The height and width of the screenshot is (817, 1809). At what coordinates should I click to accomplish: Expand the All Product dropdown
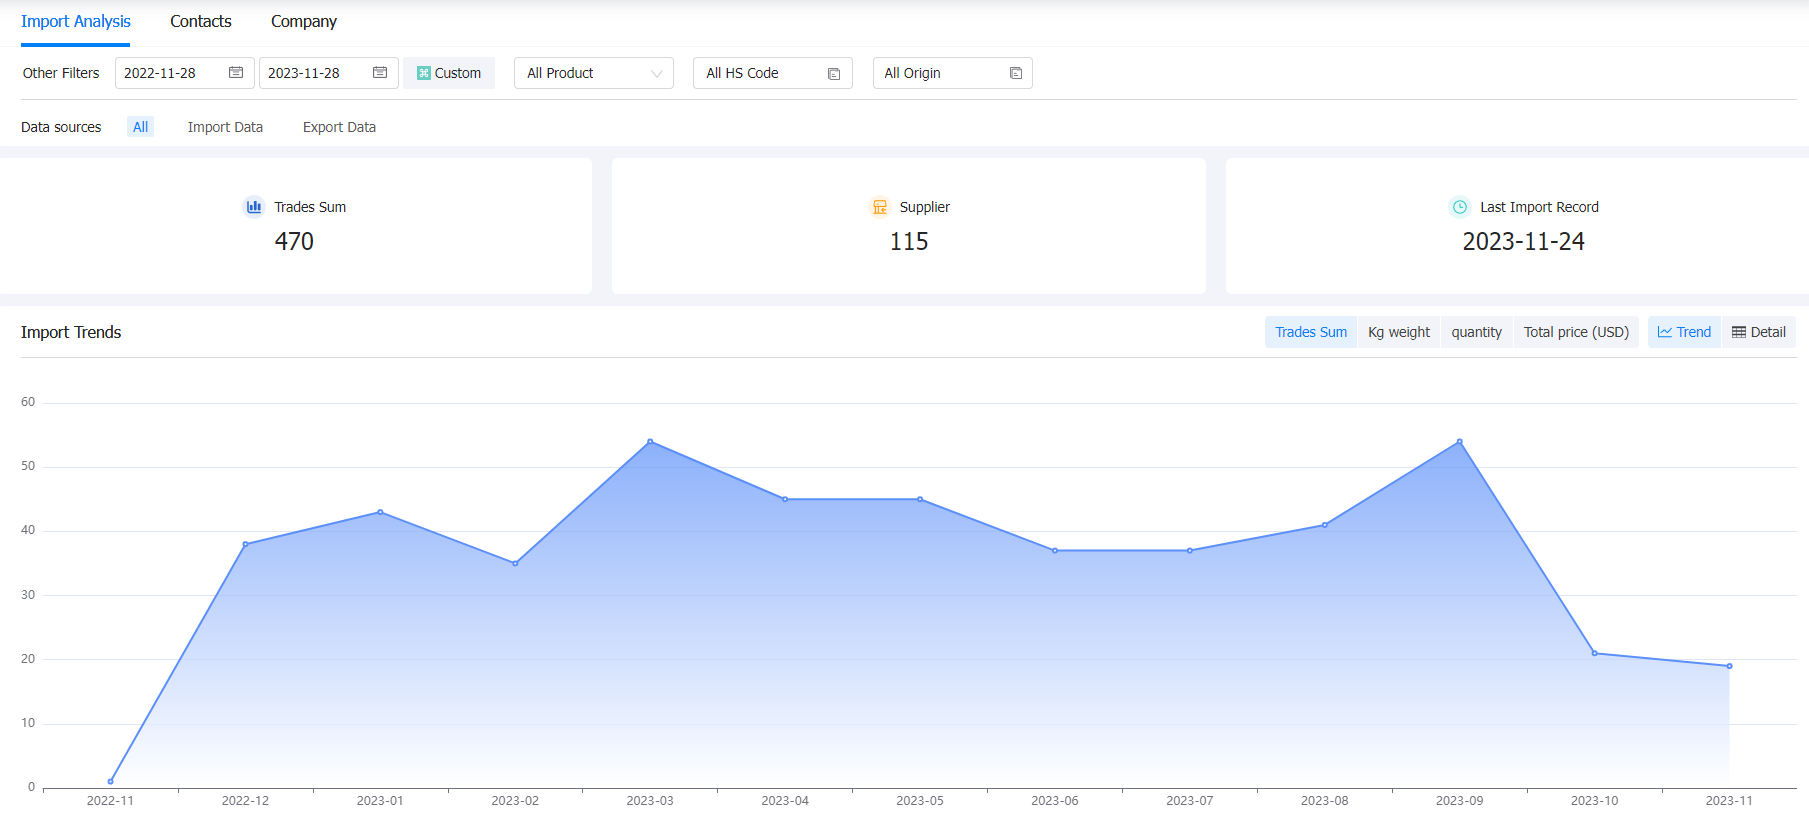[594, 73]
